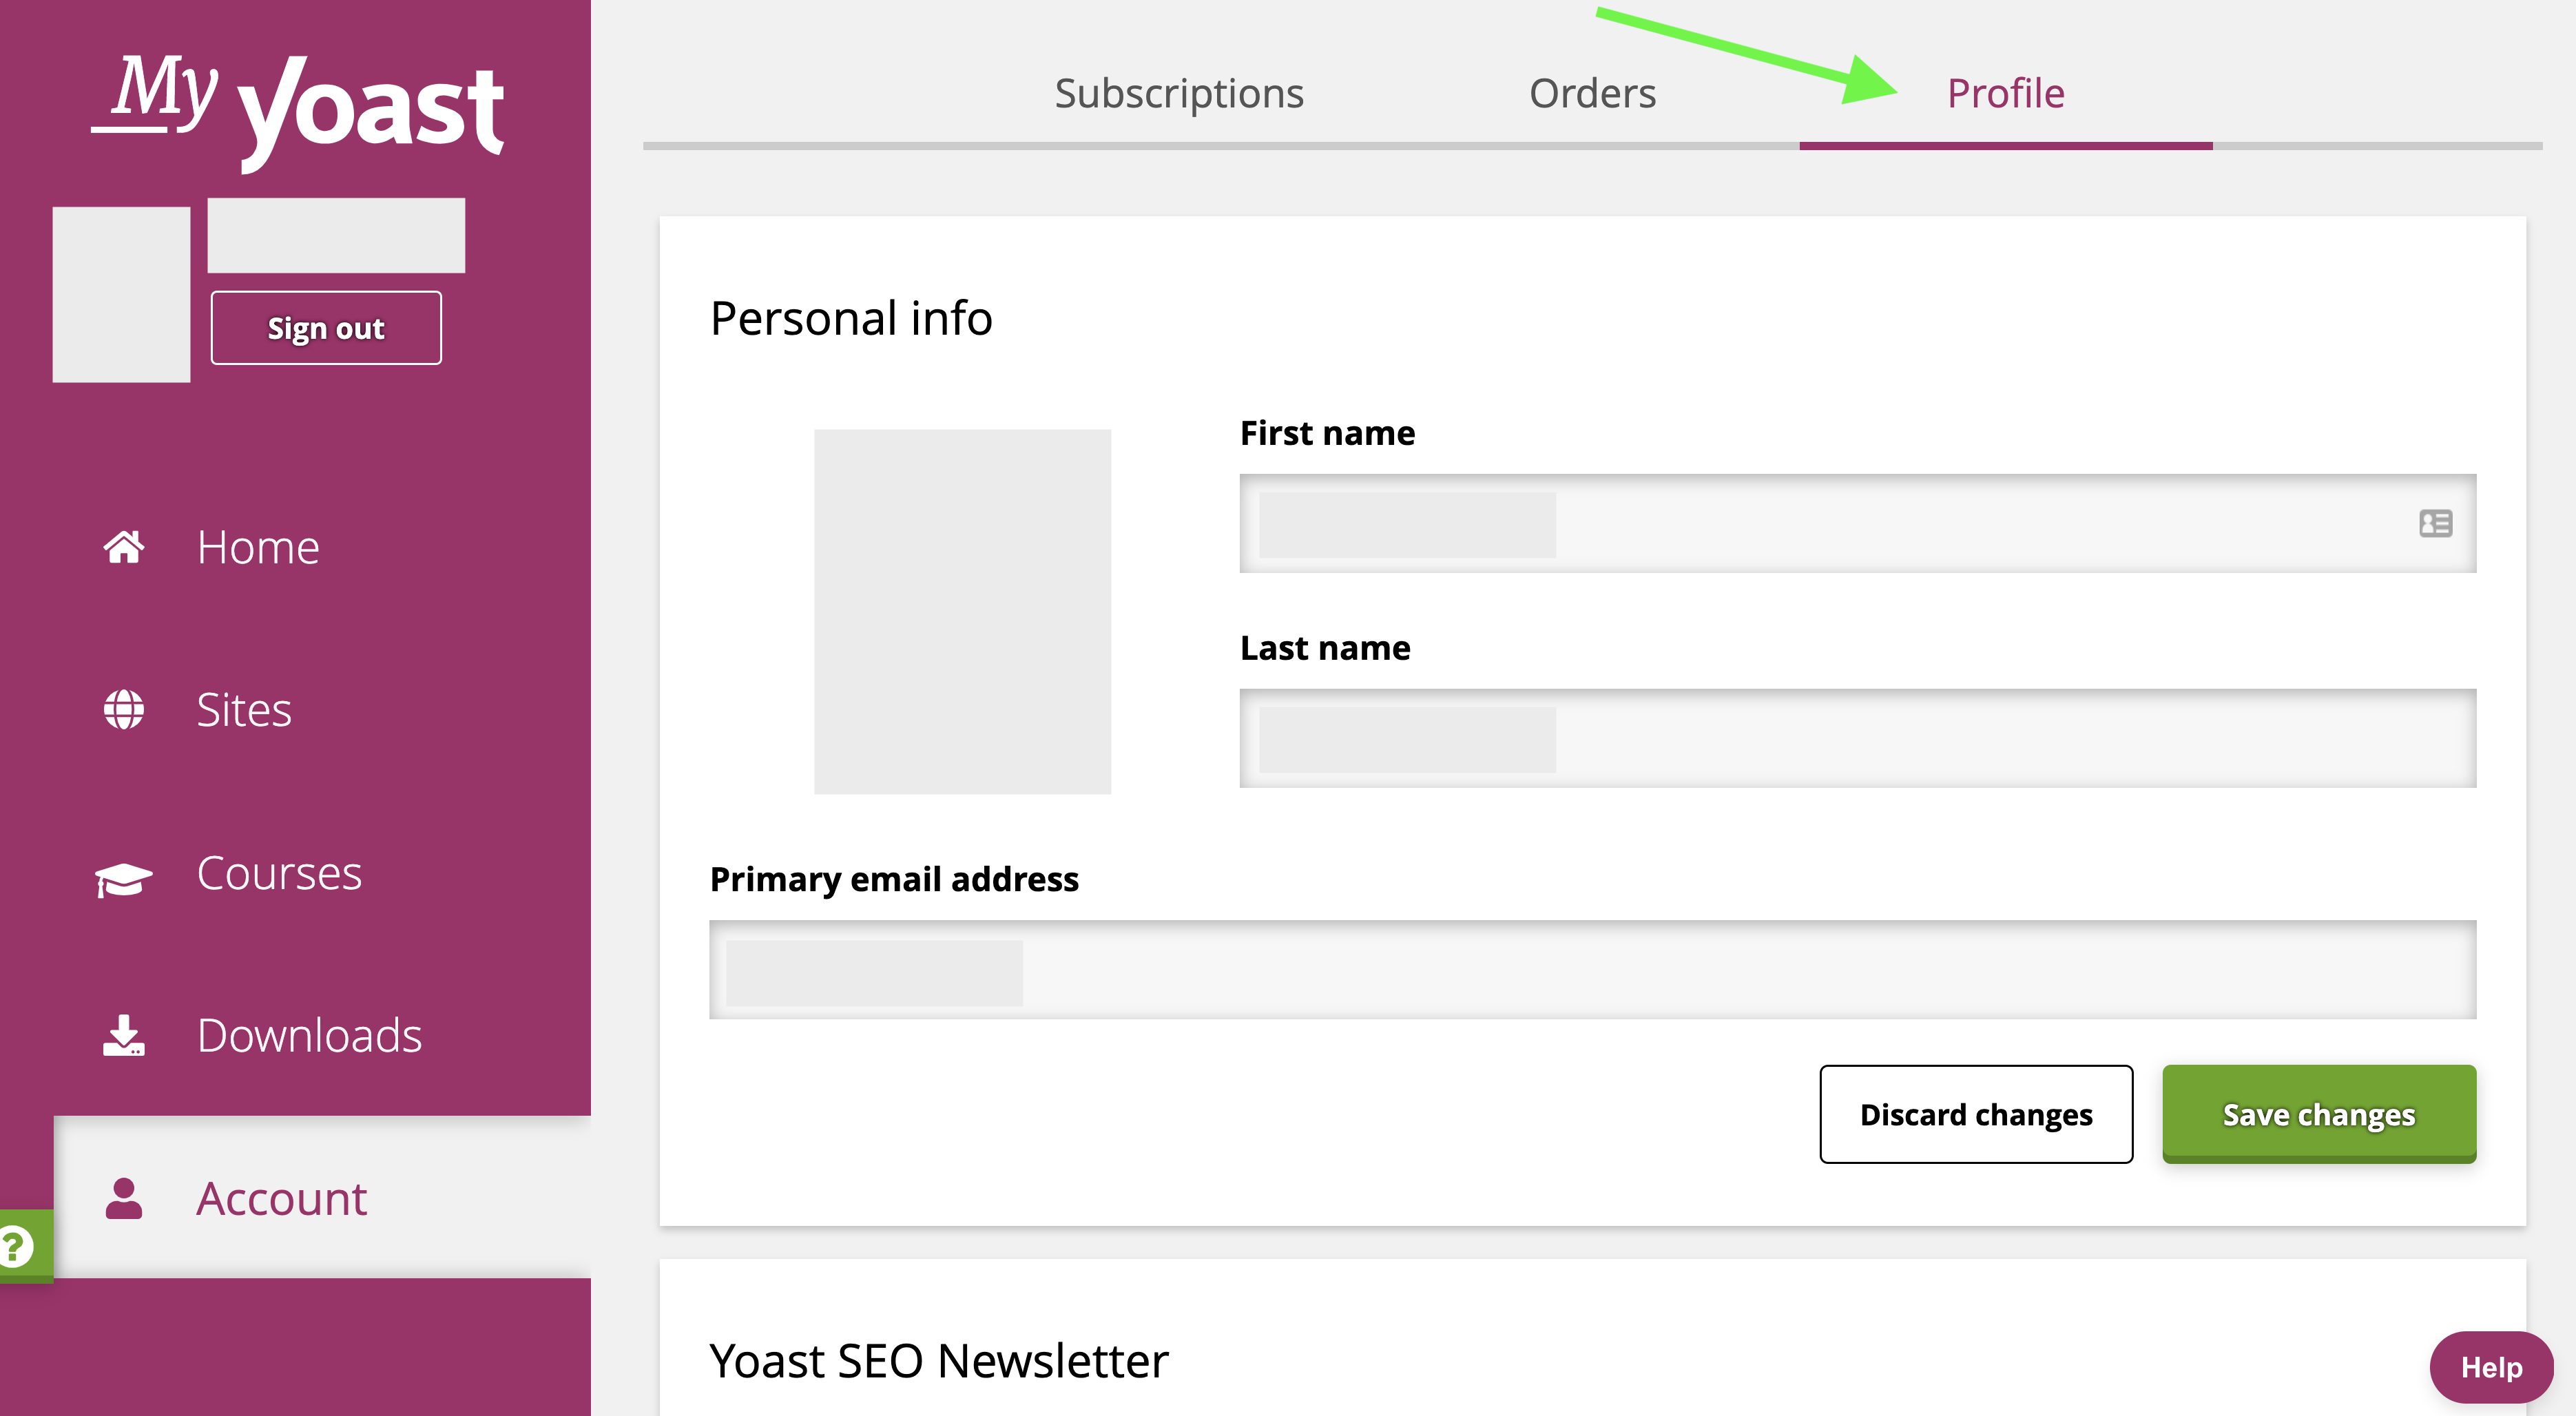Switch to the Profile tab
Screen dimensions: 2576x1416
[2011, 91]
